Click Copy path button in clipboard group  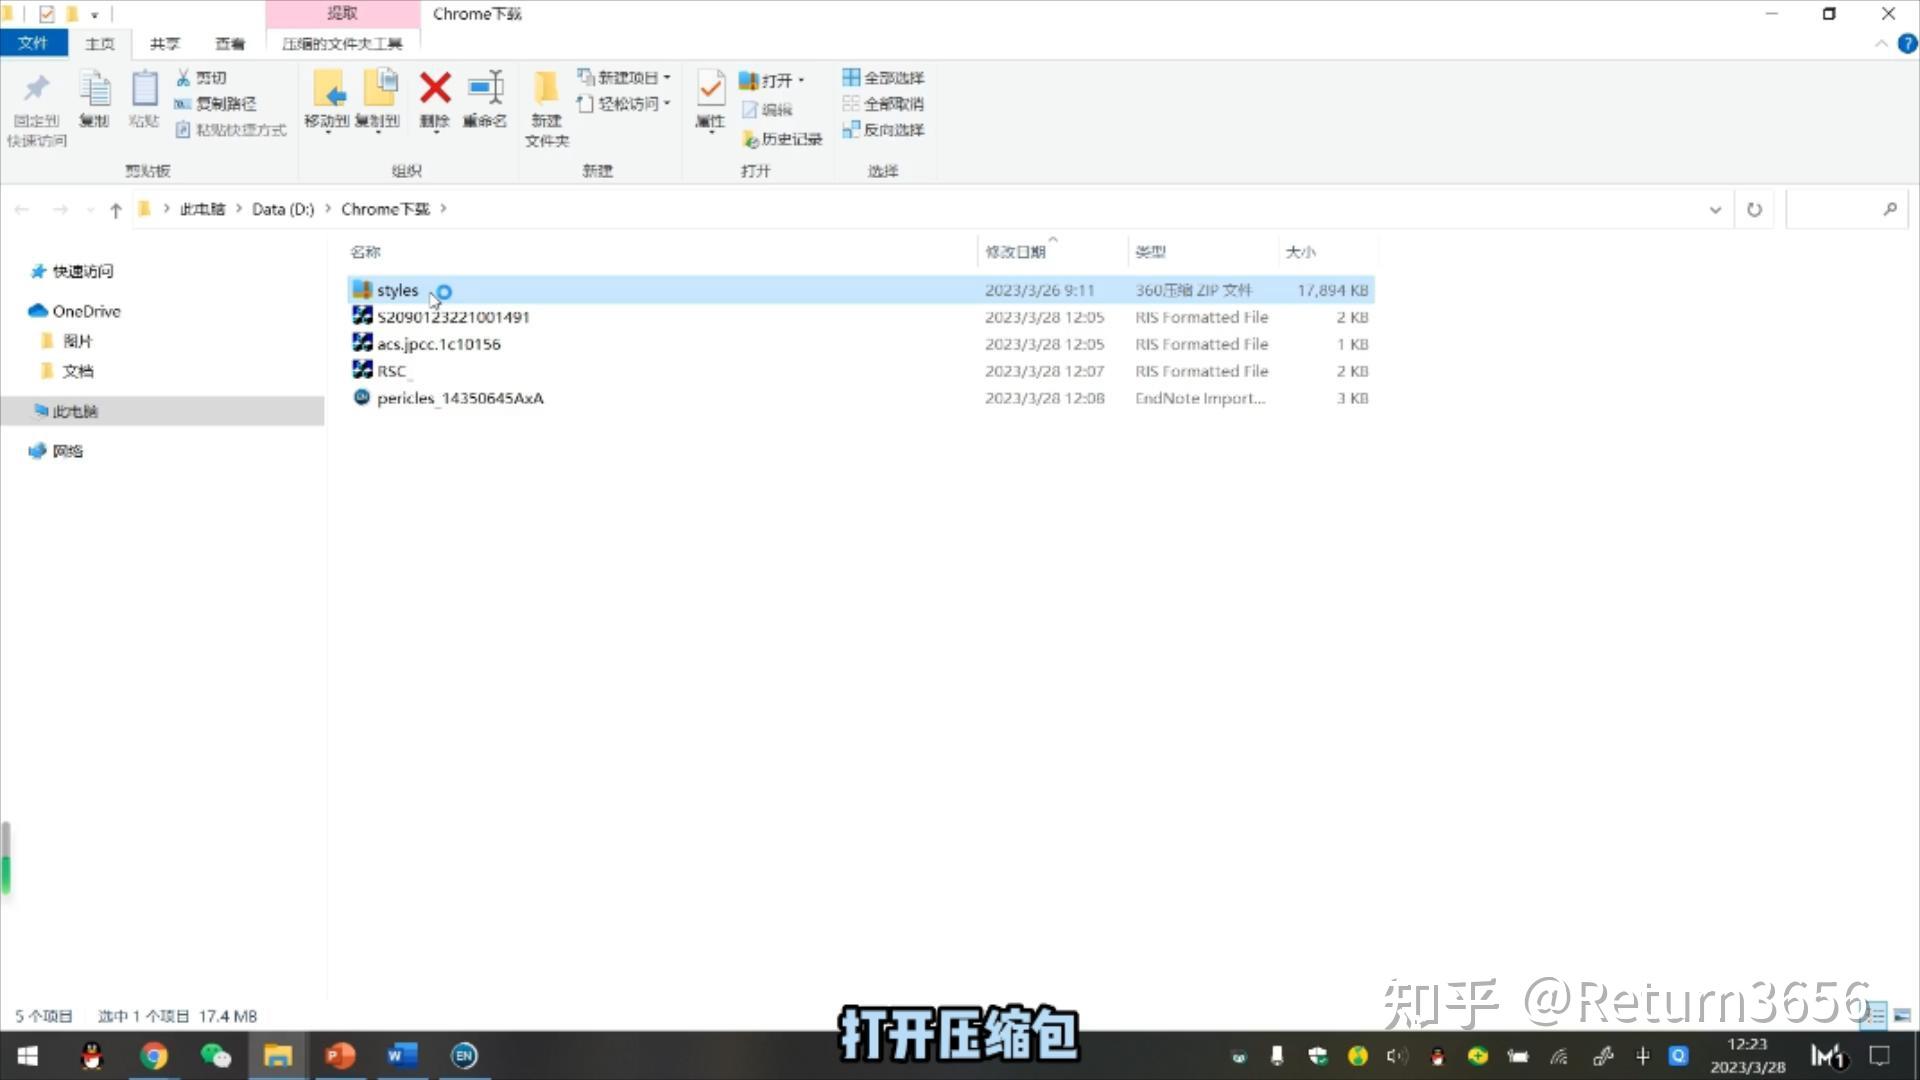(x=216, y=103)
